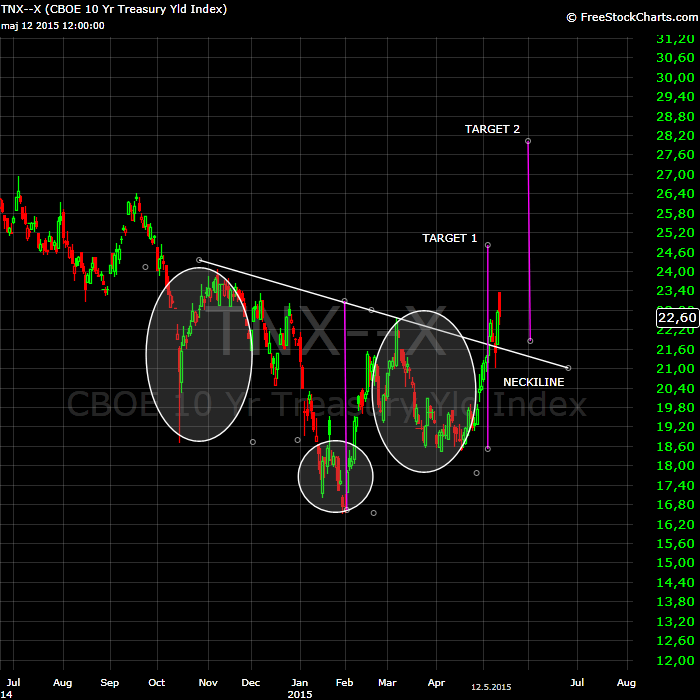This screenshot has width=700, height=700.
Task: Click the 12.5.2015 time axis marker
Action: click(491, 687)
